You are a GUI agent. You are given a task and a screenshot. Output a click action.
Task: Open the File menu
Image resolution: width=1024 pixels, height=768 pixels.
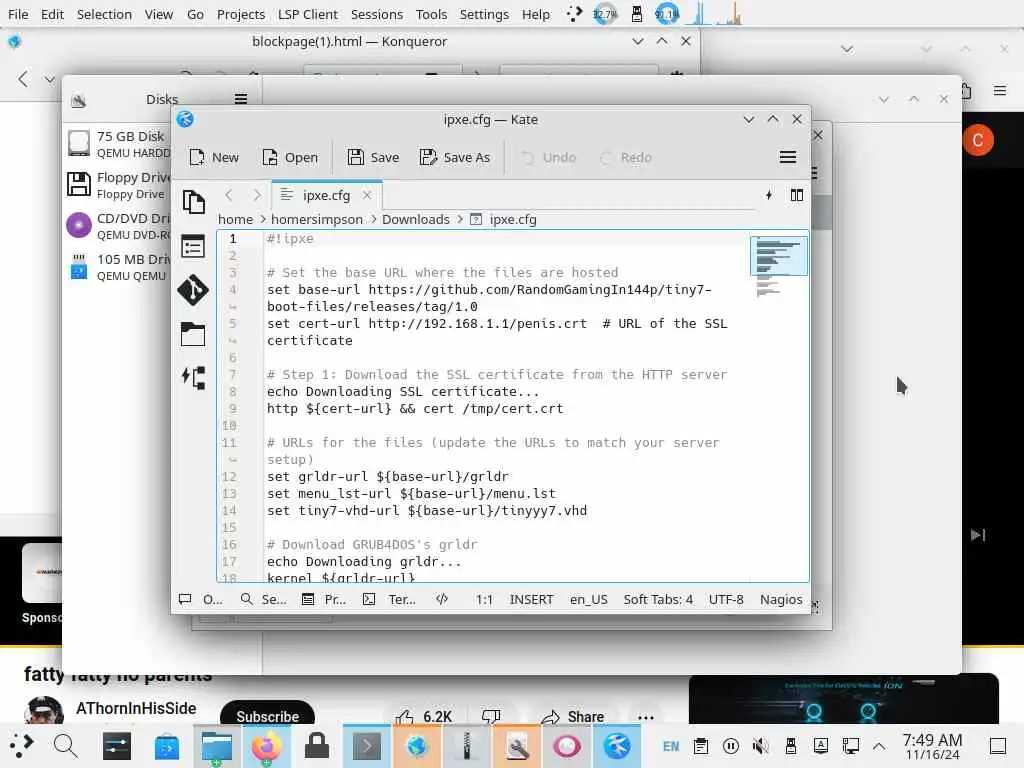18,14
